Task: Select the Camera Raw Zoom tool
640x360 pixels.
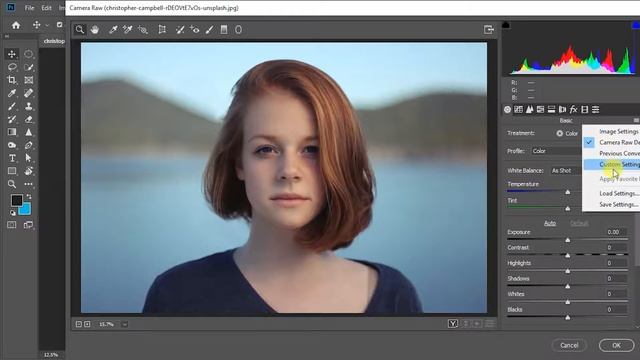Action: (x=80, y=29)
